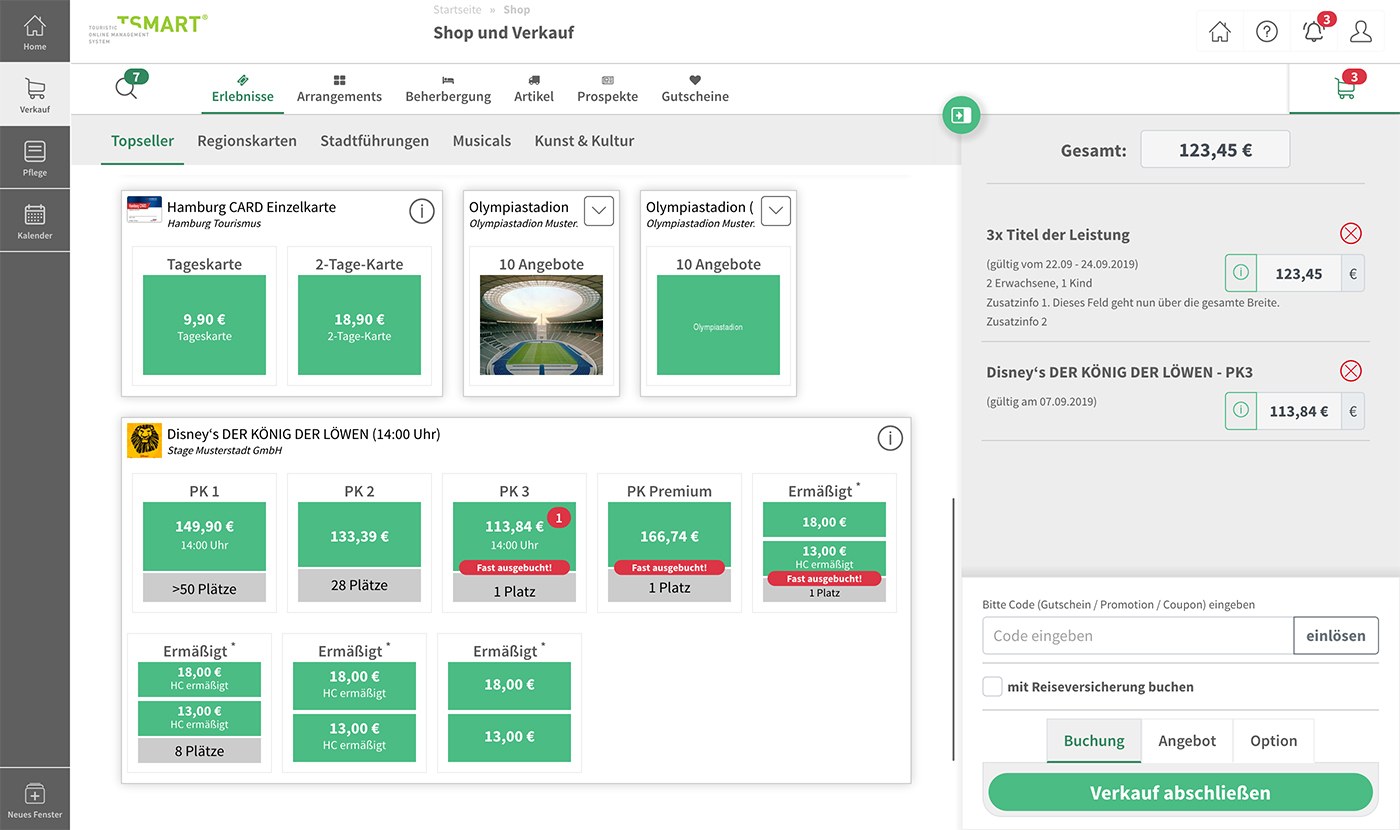Open Neues Fenster in the sidebar
This screenshot has width=1400, height=830.
35,800
